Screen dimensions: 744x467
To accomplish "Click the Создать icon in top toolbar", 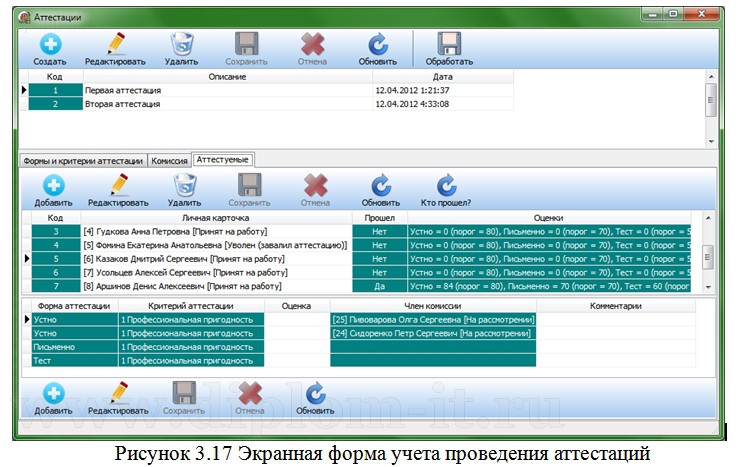I will pos(50,45).
